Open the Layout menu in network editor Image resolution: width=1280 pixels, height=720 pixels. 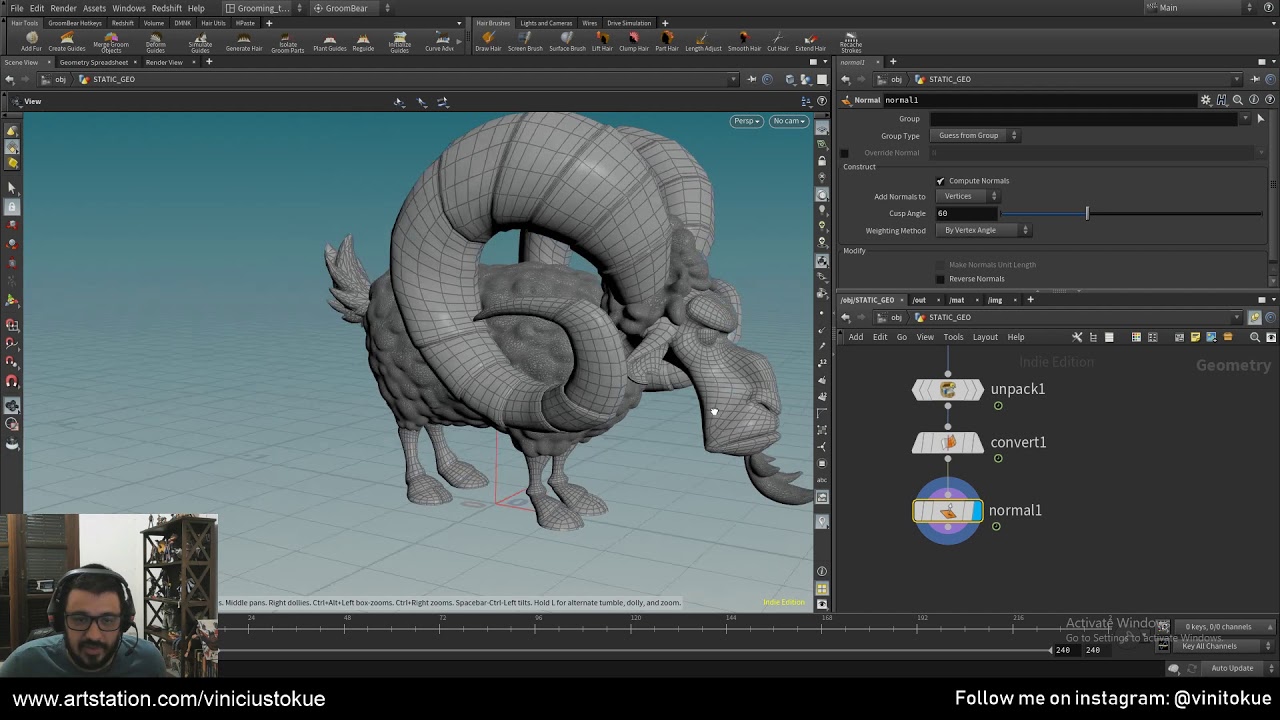coord(985,337)
